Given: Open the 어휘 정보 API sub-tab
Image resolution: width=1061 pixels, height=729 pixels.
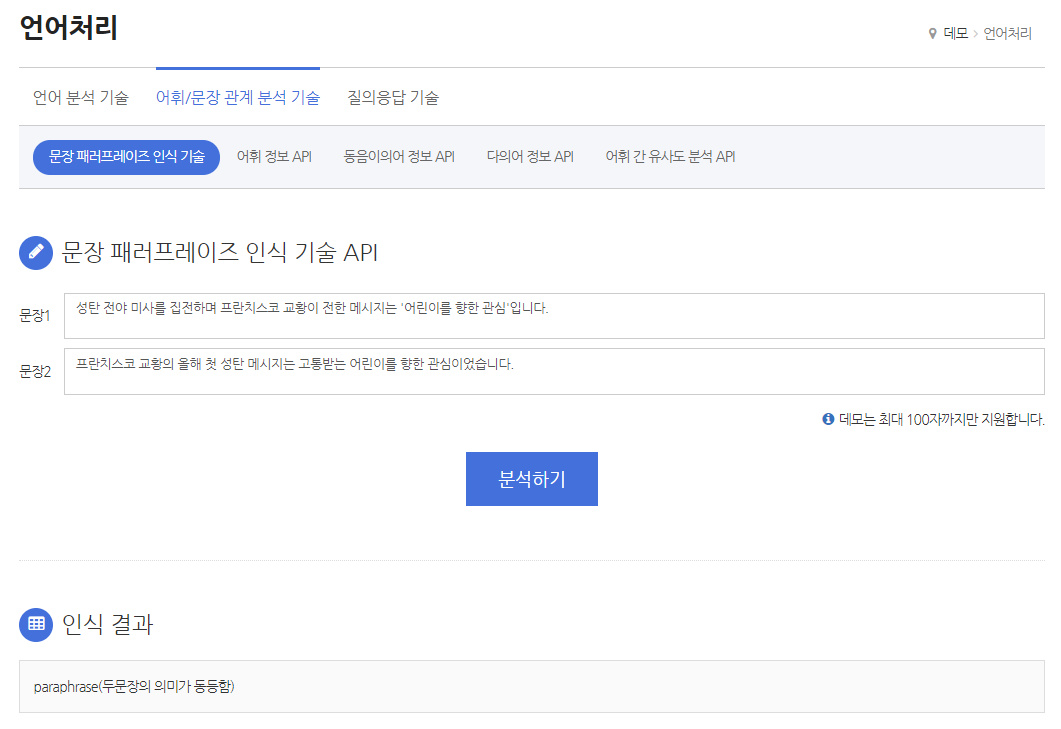Looking at the screenshot, I should click(274, 157).
